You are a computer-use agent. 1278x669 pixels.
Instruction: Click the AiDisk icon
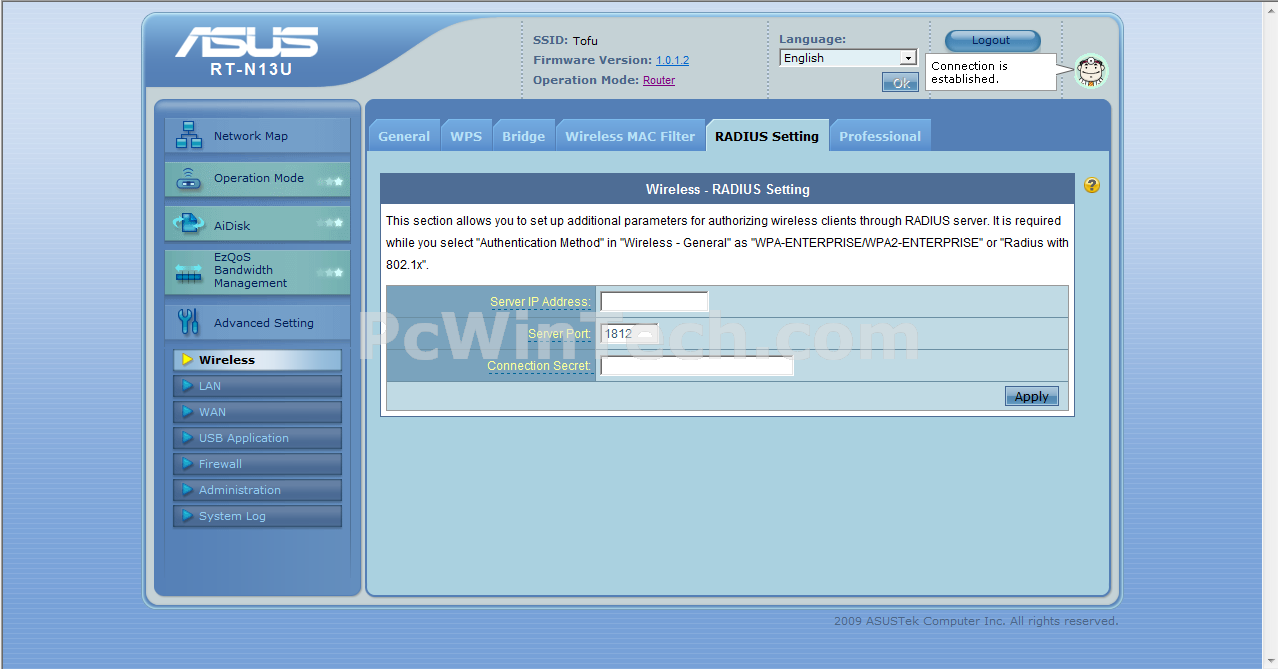click(x=188, y=224)
